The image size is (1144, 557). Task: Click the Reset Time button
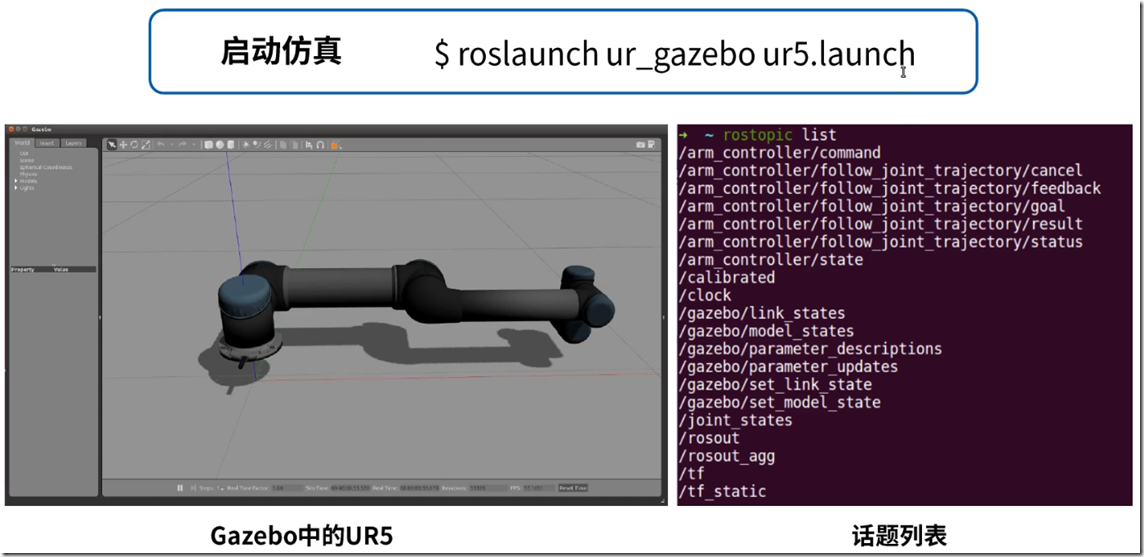point(573,488)
